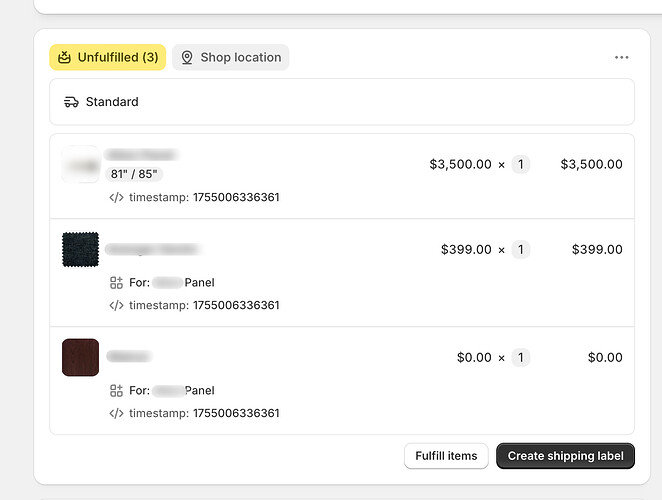Viewport: 662px width, 500px height.
Task: Click the Standard shipping method row
Action: click(x=342, y=102)
